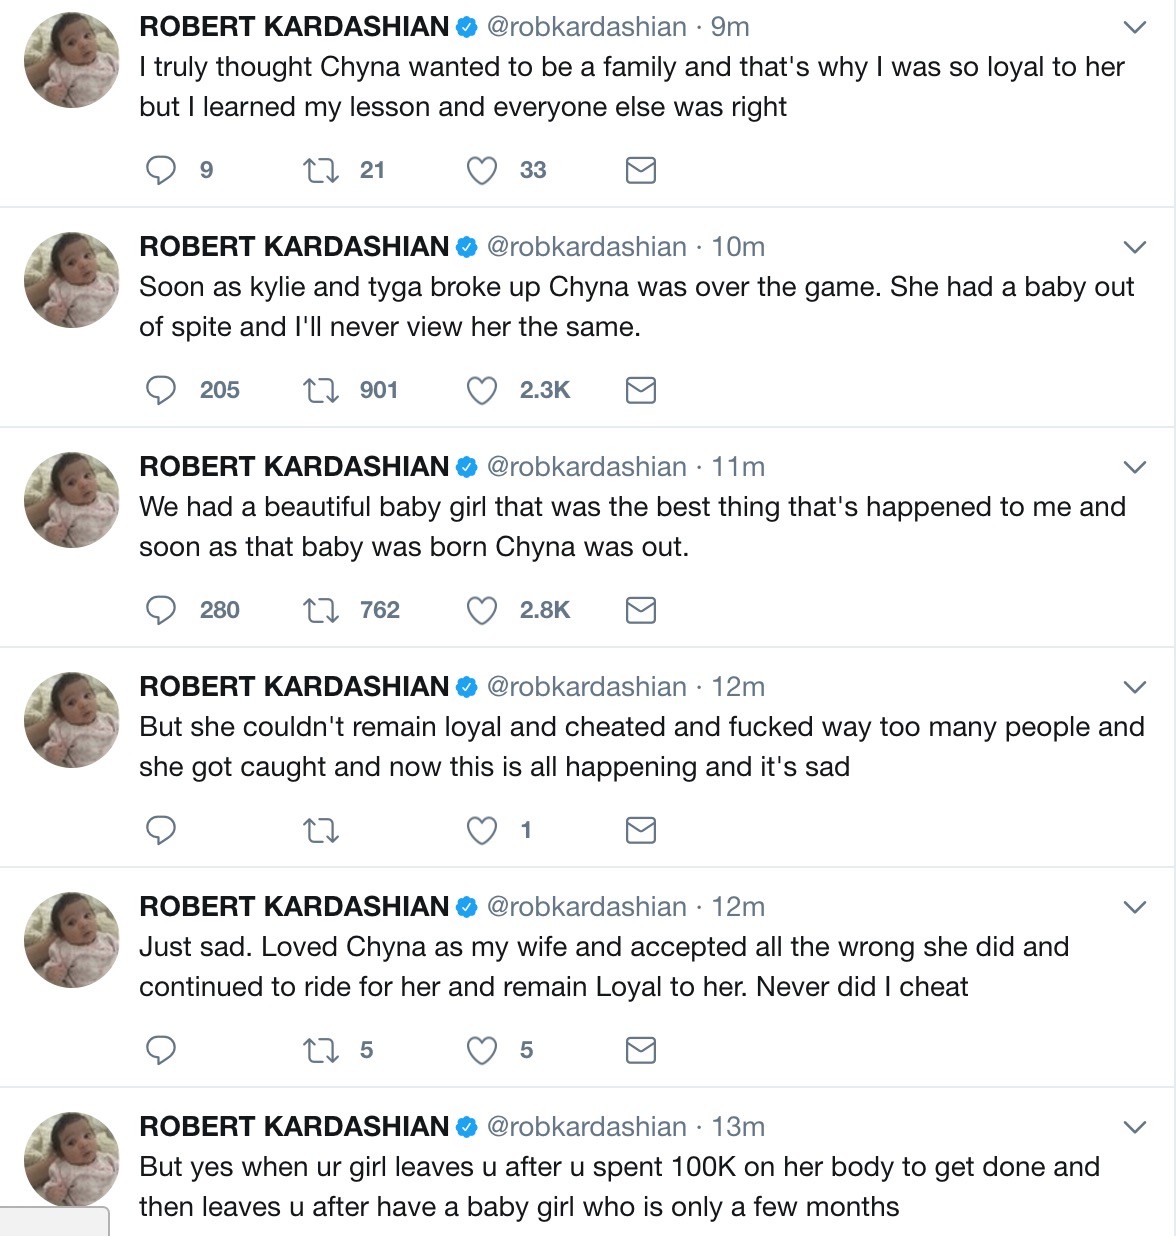The image size is (1176, 1236).
Task: Direct message the 10m tweet using envelope icon
Action: [x=640, y=390]
